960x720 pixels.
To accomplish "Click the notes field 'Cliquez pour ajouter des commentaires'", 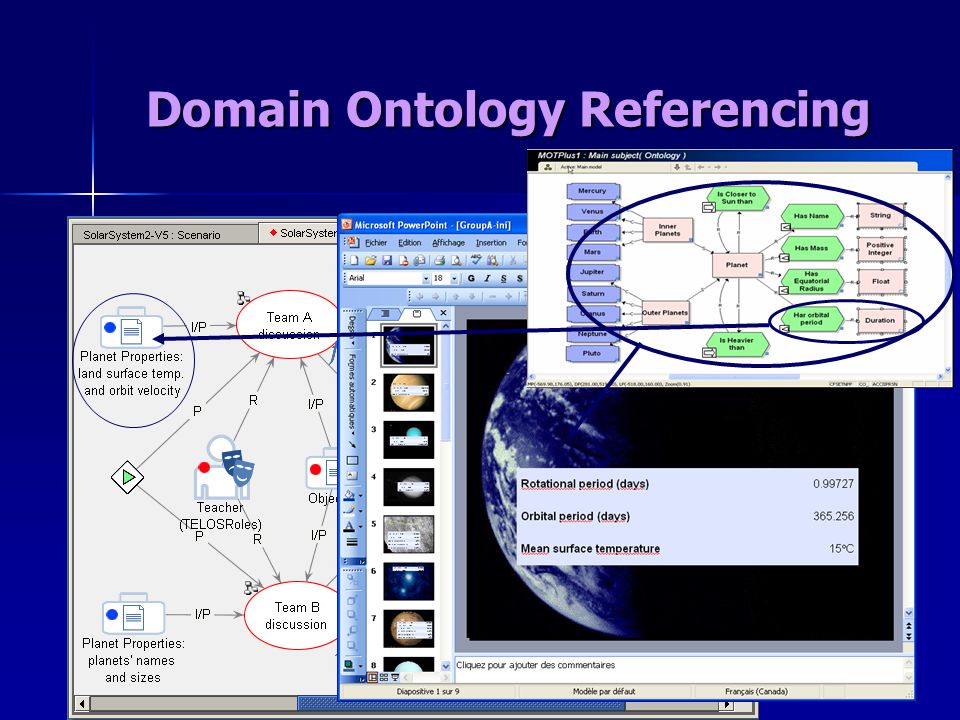I will [678, 669].
